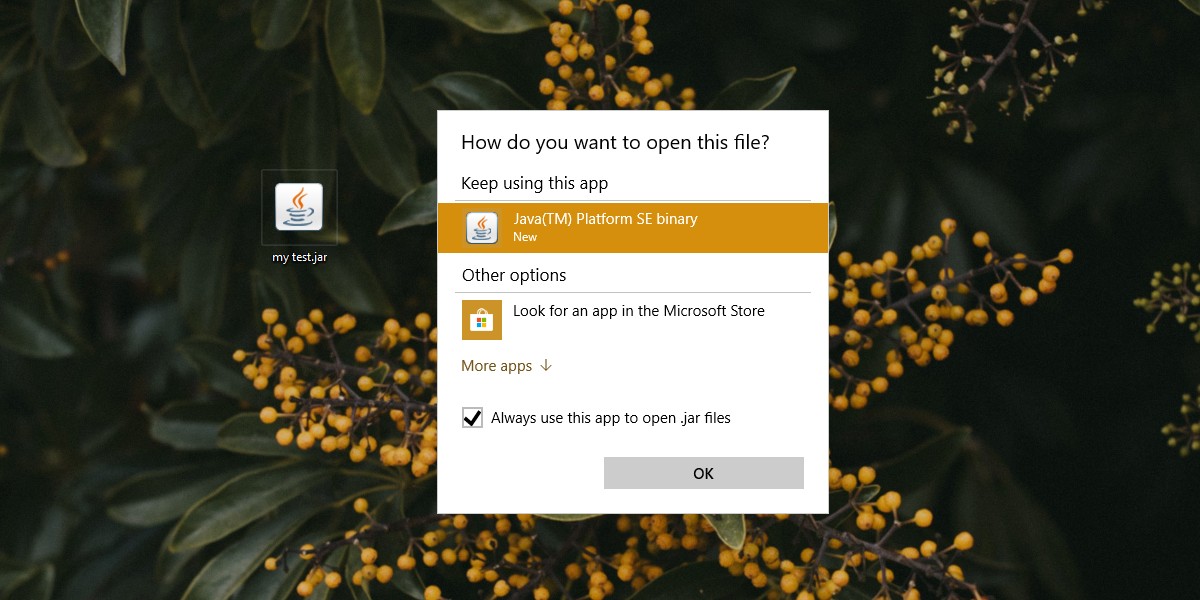Click the "my test.jar" file name label
Viewport: 1200px width, 600px height.
click(x=299, y=257)
